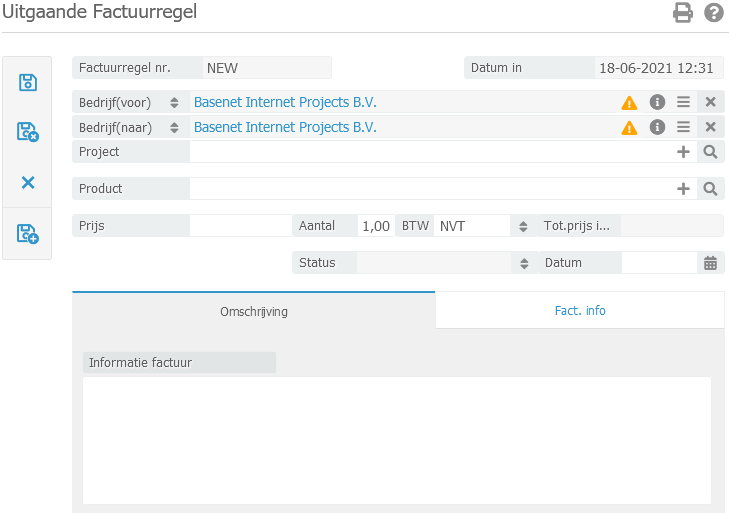Open the menu icon on Bedrijf(voor) row
The width and height of the screenshot is (729, 513).
[x=684, y=102]
